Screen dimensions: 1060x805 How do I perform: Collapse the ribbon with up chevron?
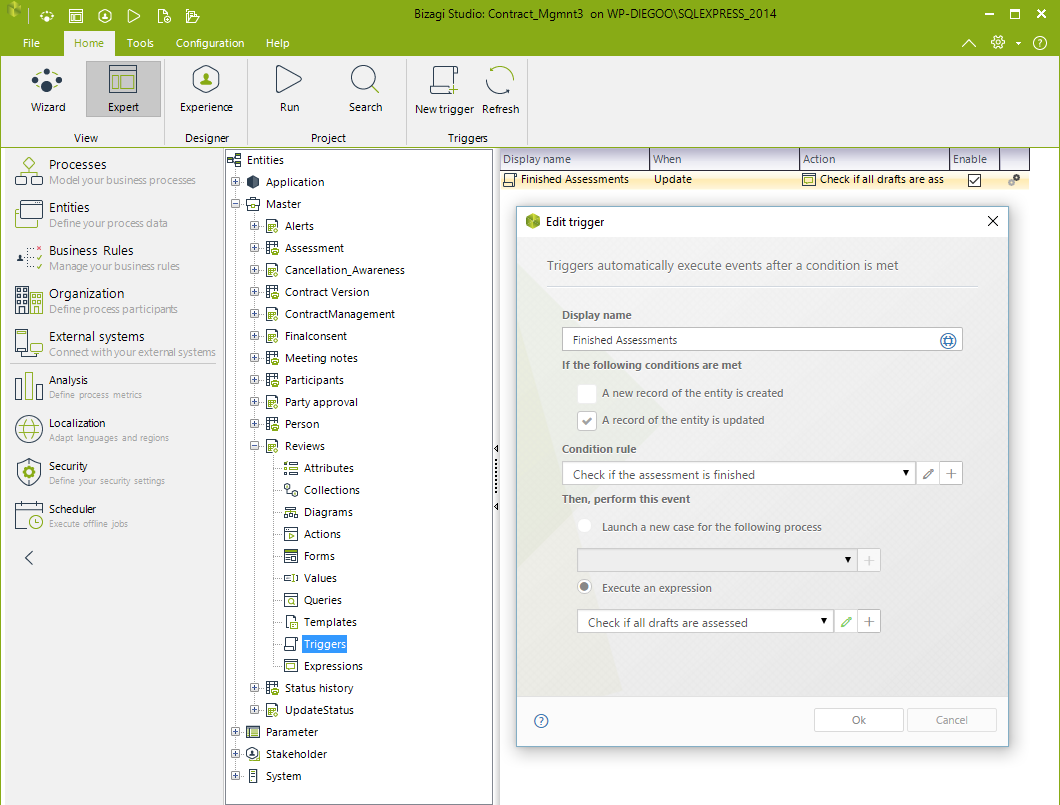[968, 43]
